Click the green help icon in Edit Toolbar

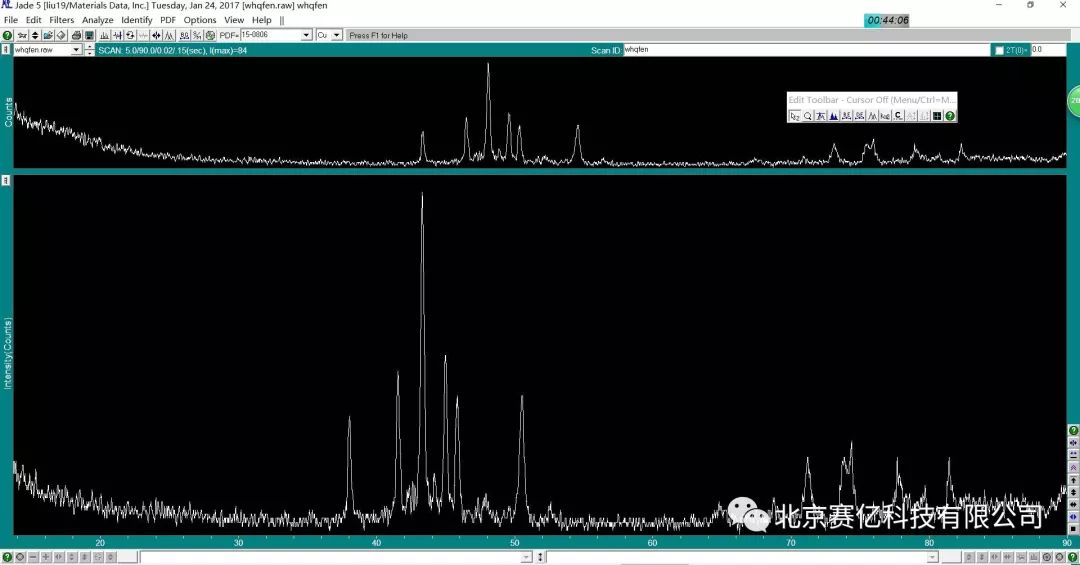(x=950, y=116)
